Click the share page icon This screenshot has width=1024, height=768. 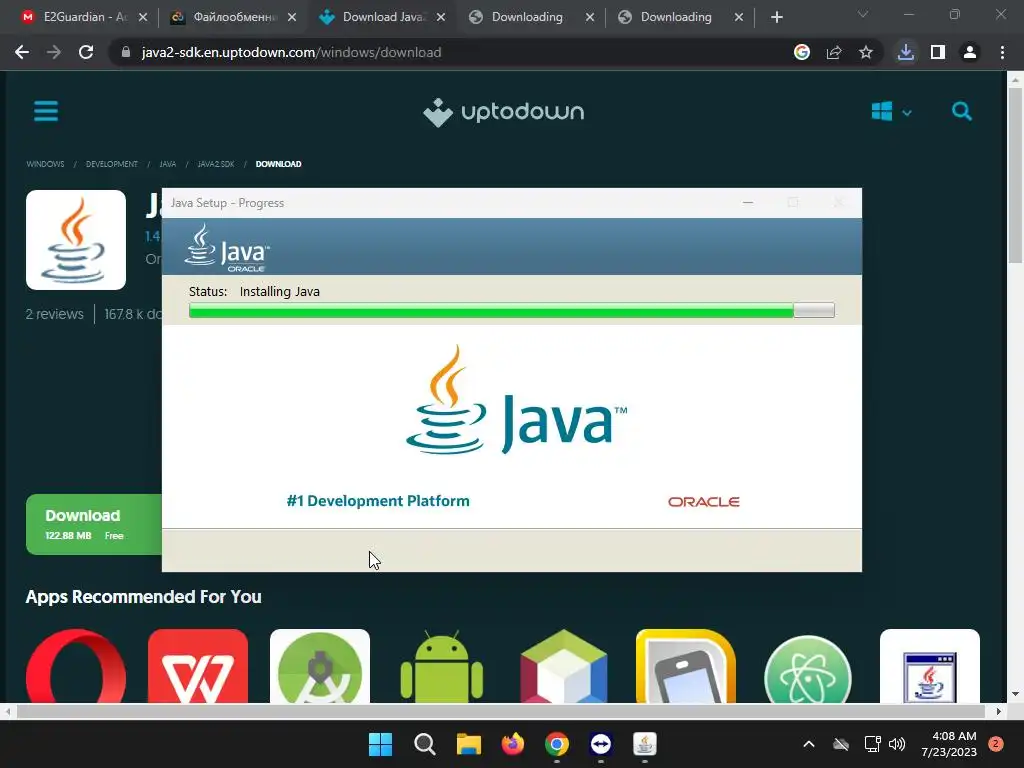pos(833,52)
